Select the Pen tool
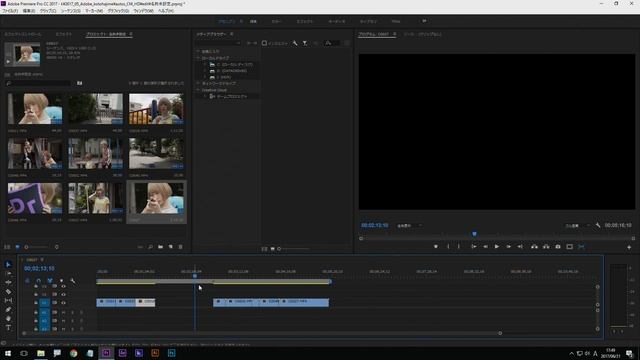 pyautogui.click(x=8, y=309)
